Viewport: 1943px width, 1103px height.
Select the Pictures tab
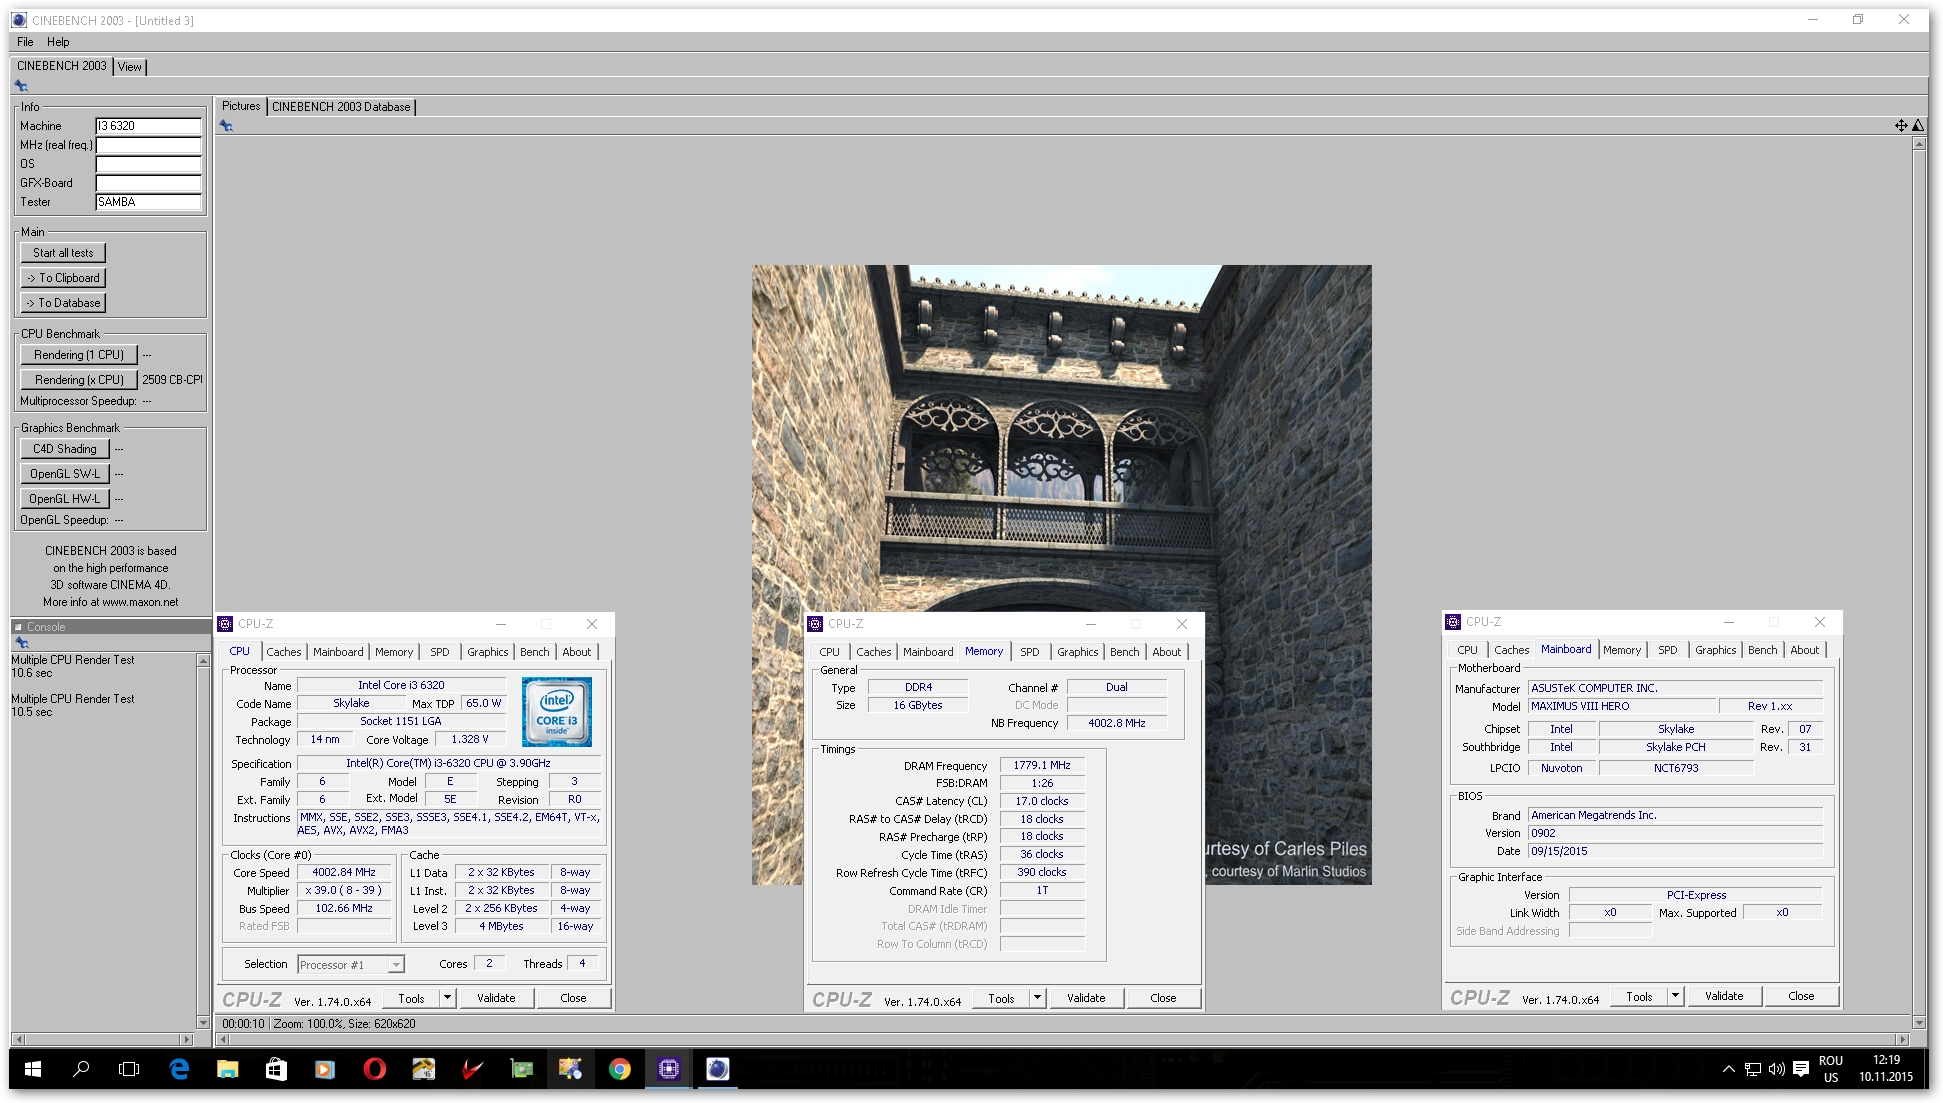(241, 106)
